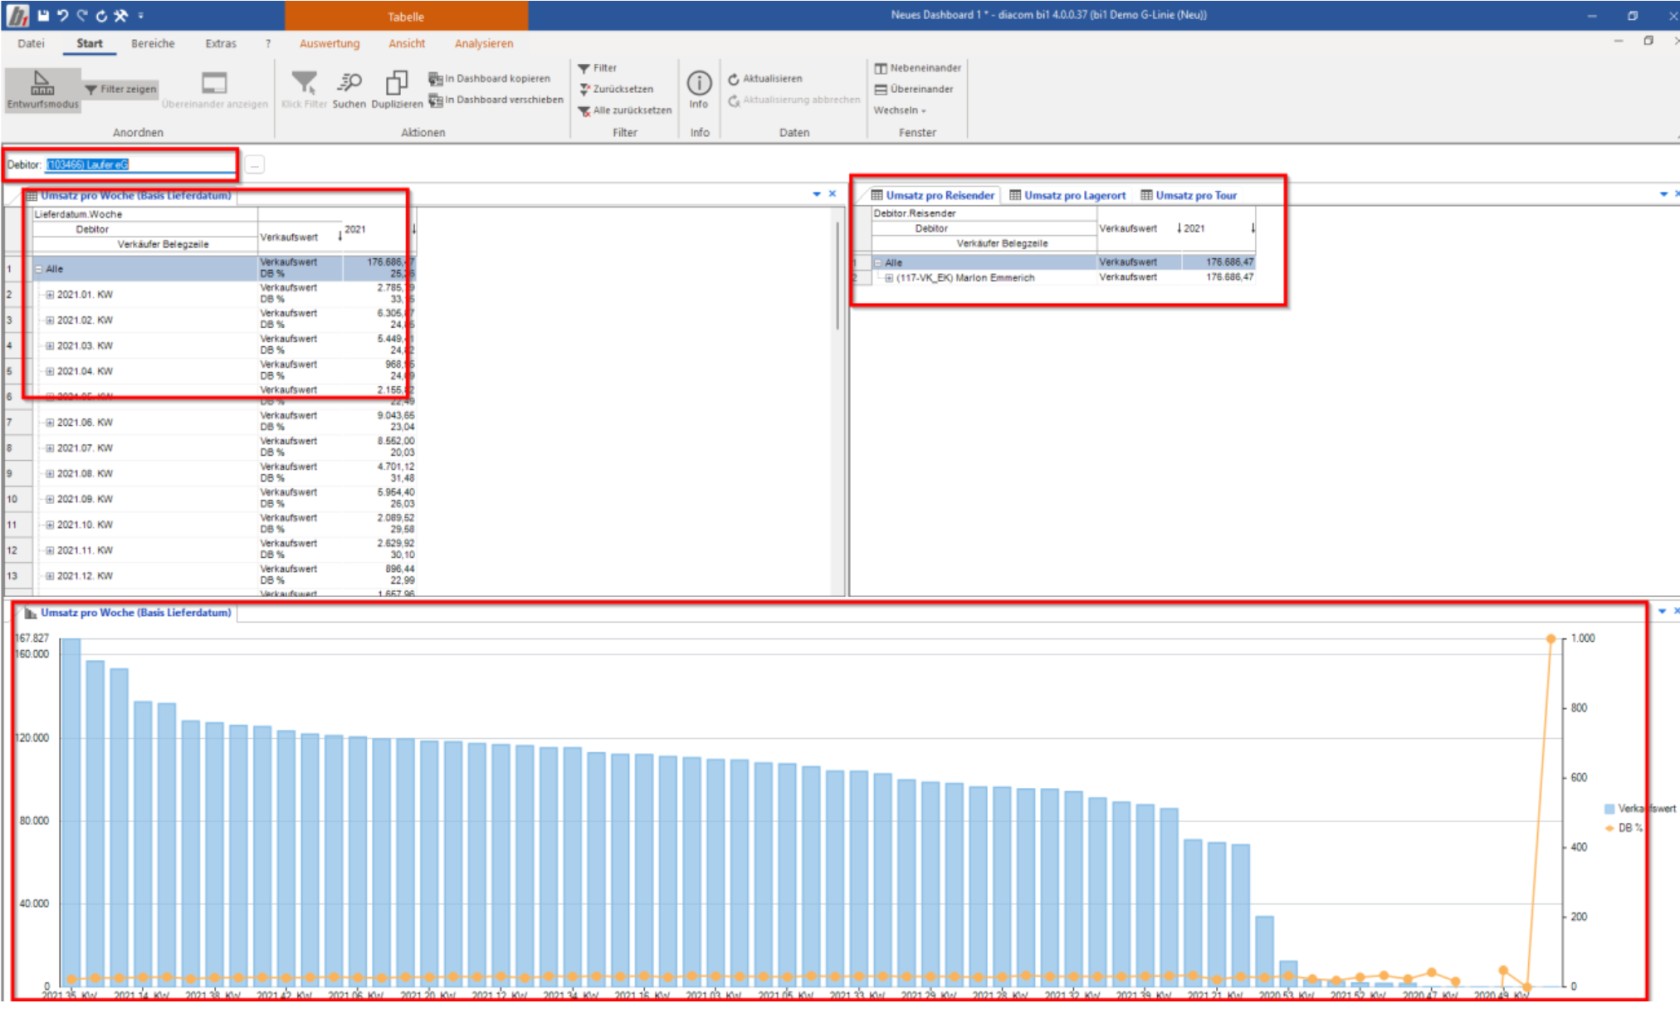
Task: Expand the 2021.07. KW row
Action: click(50, 448)
